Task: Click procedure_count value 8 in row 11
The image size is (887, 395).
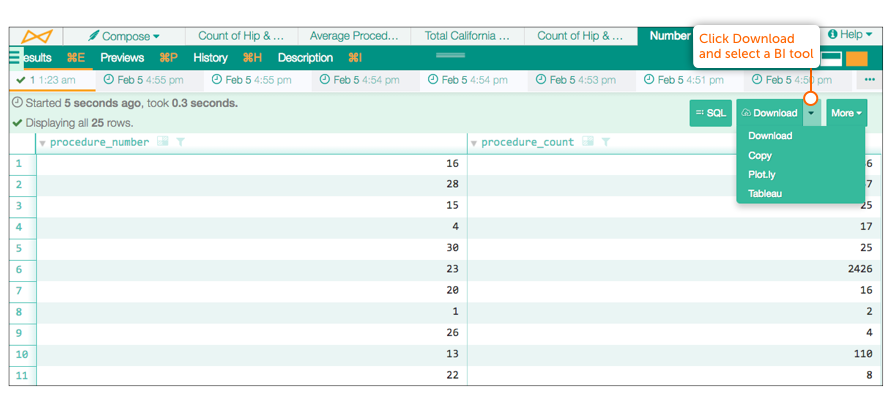Action: coord(869,375)
